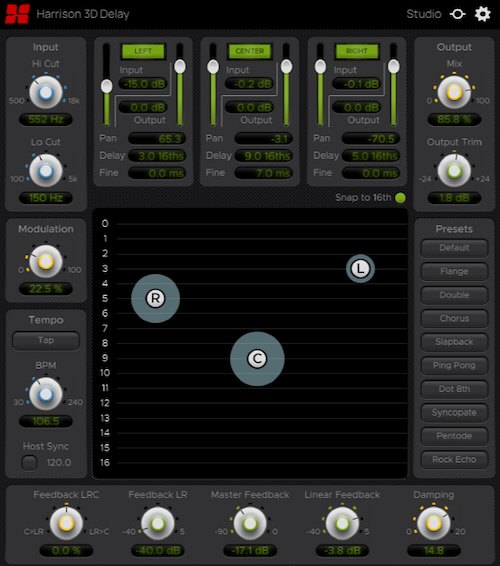This screenshot has width=500, height=566.
Task: Click the Center Delay value field
Action: coord(265,156)
